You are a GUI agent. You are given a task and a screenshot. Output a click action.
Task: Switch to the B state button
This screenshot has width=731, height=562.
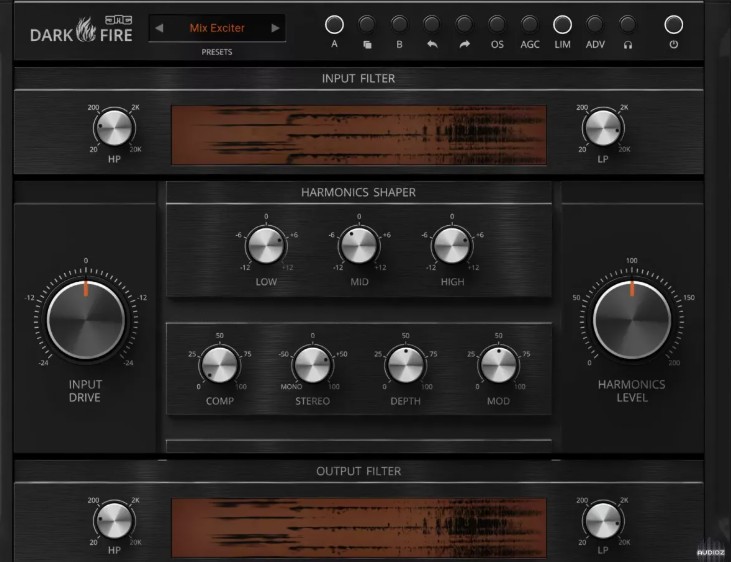click(x=399, y=25)
